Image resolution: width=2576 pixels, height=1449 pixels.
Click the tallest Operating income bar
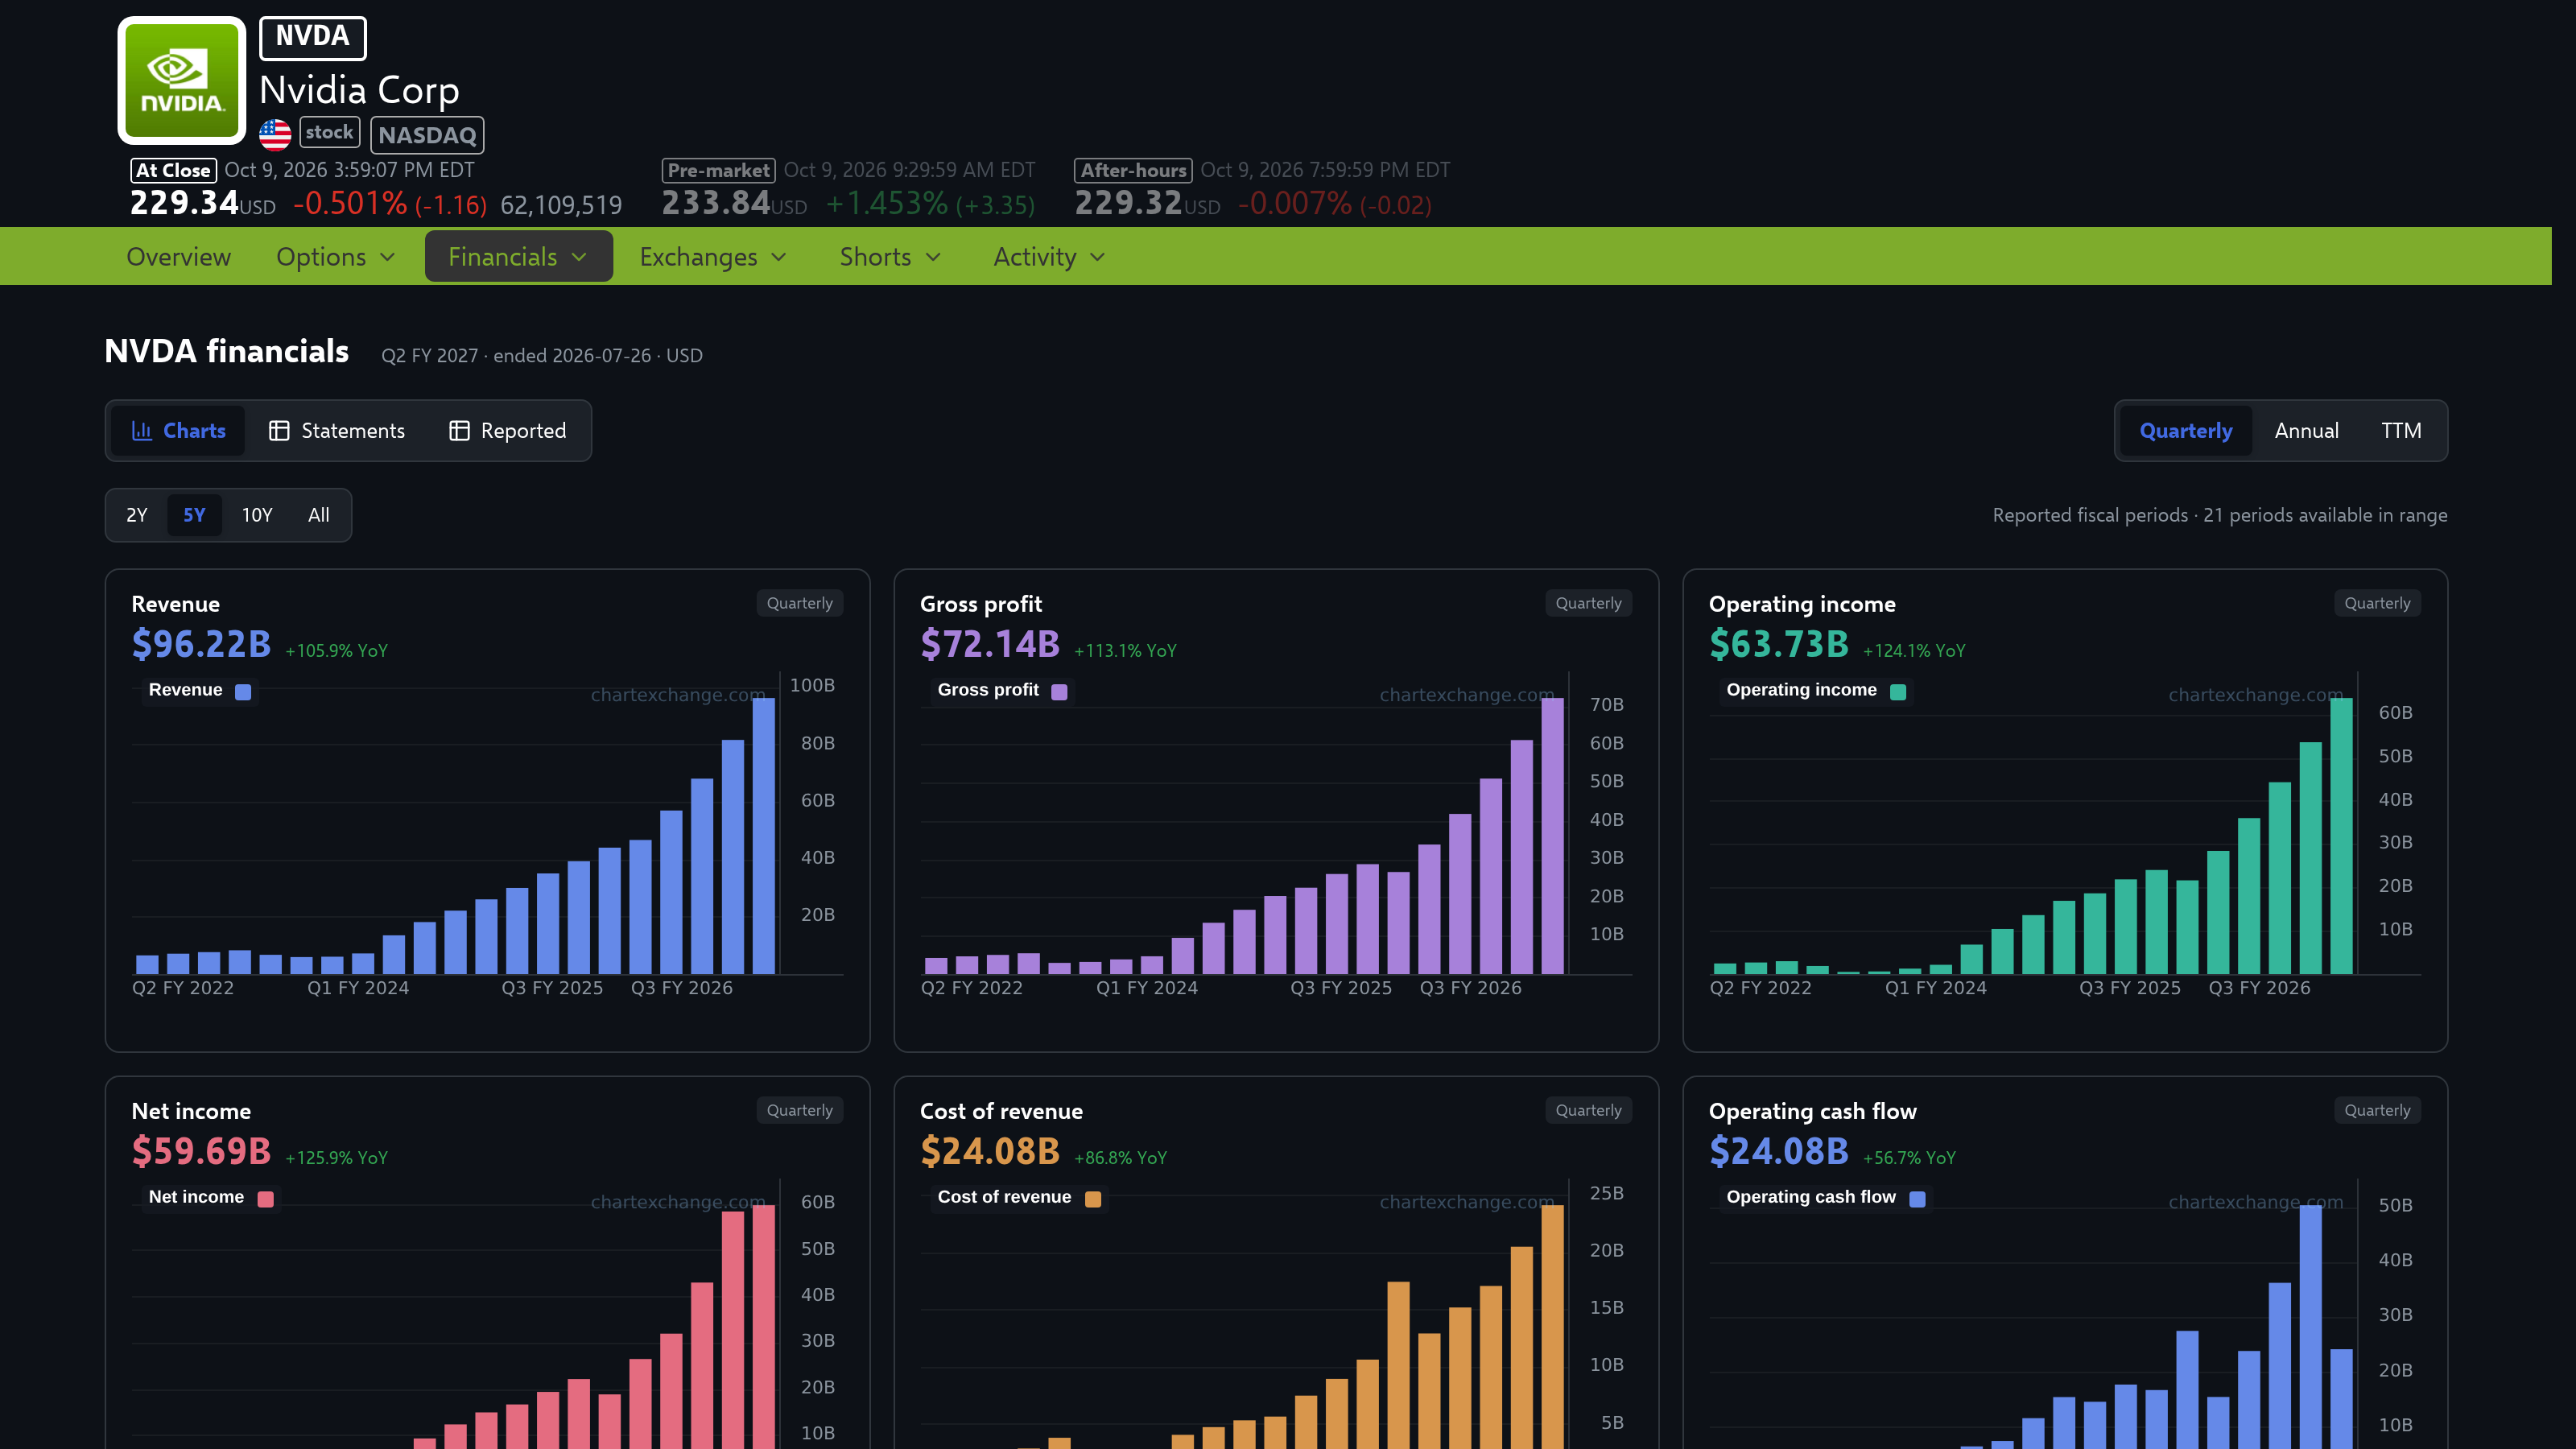click(2341, 836)
